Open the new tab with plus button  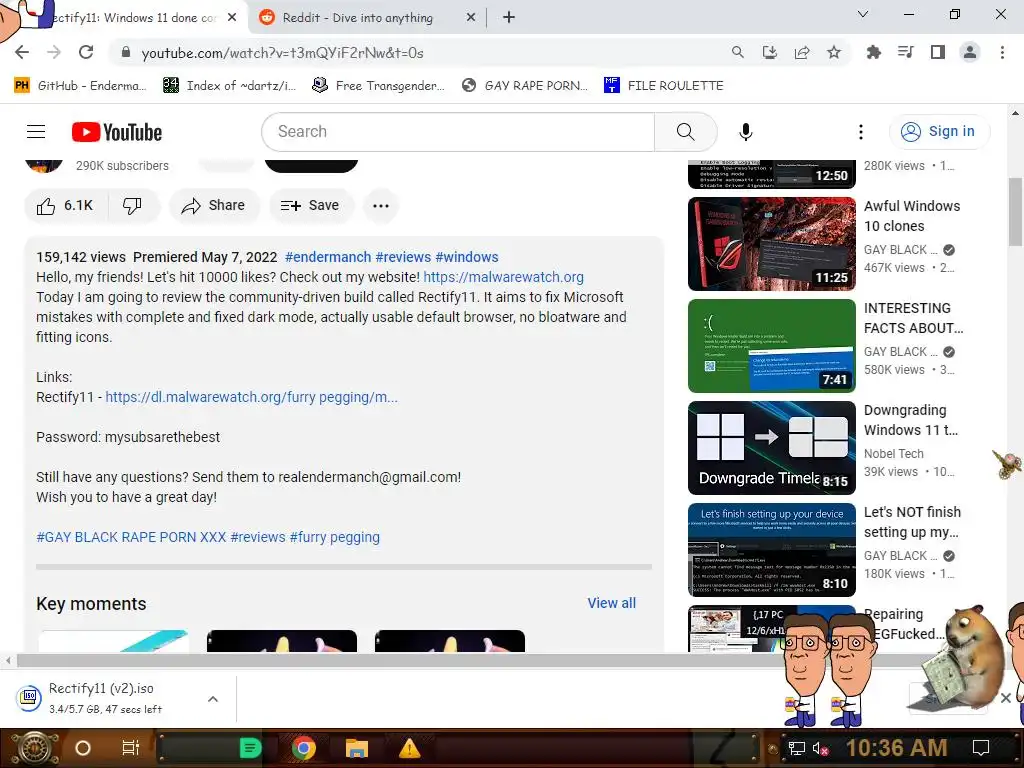point(509,18)
